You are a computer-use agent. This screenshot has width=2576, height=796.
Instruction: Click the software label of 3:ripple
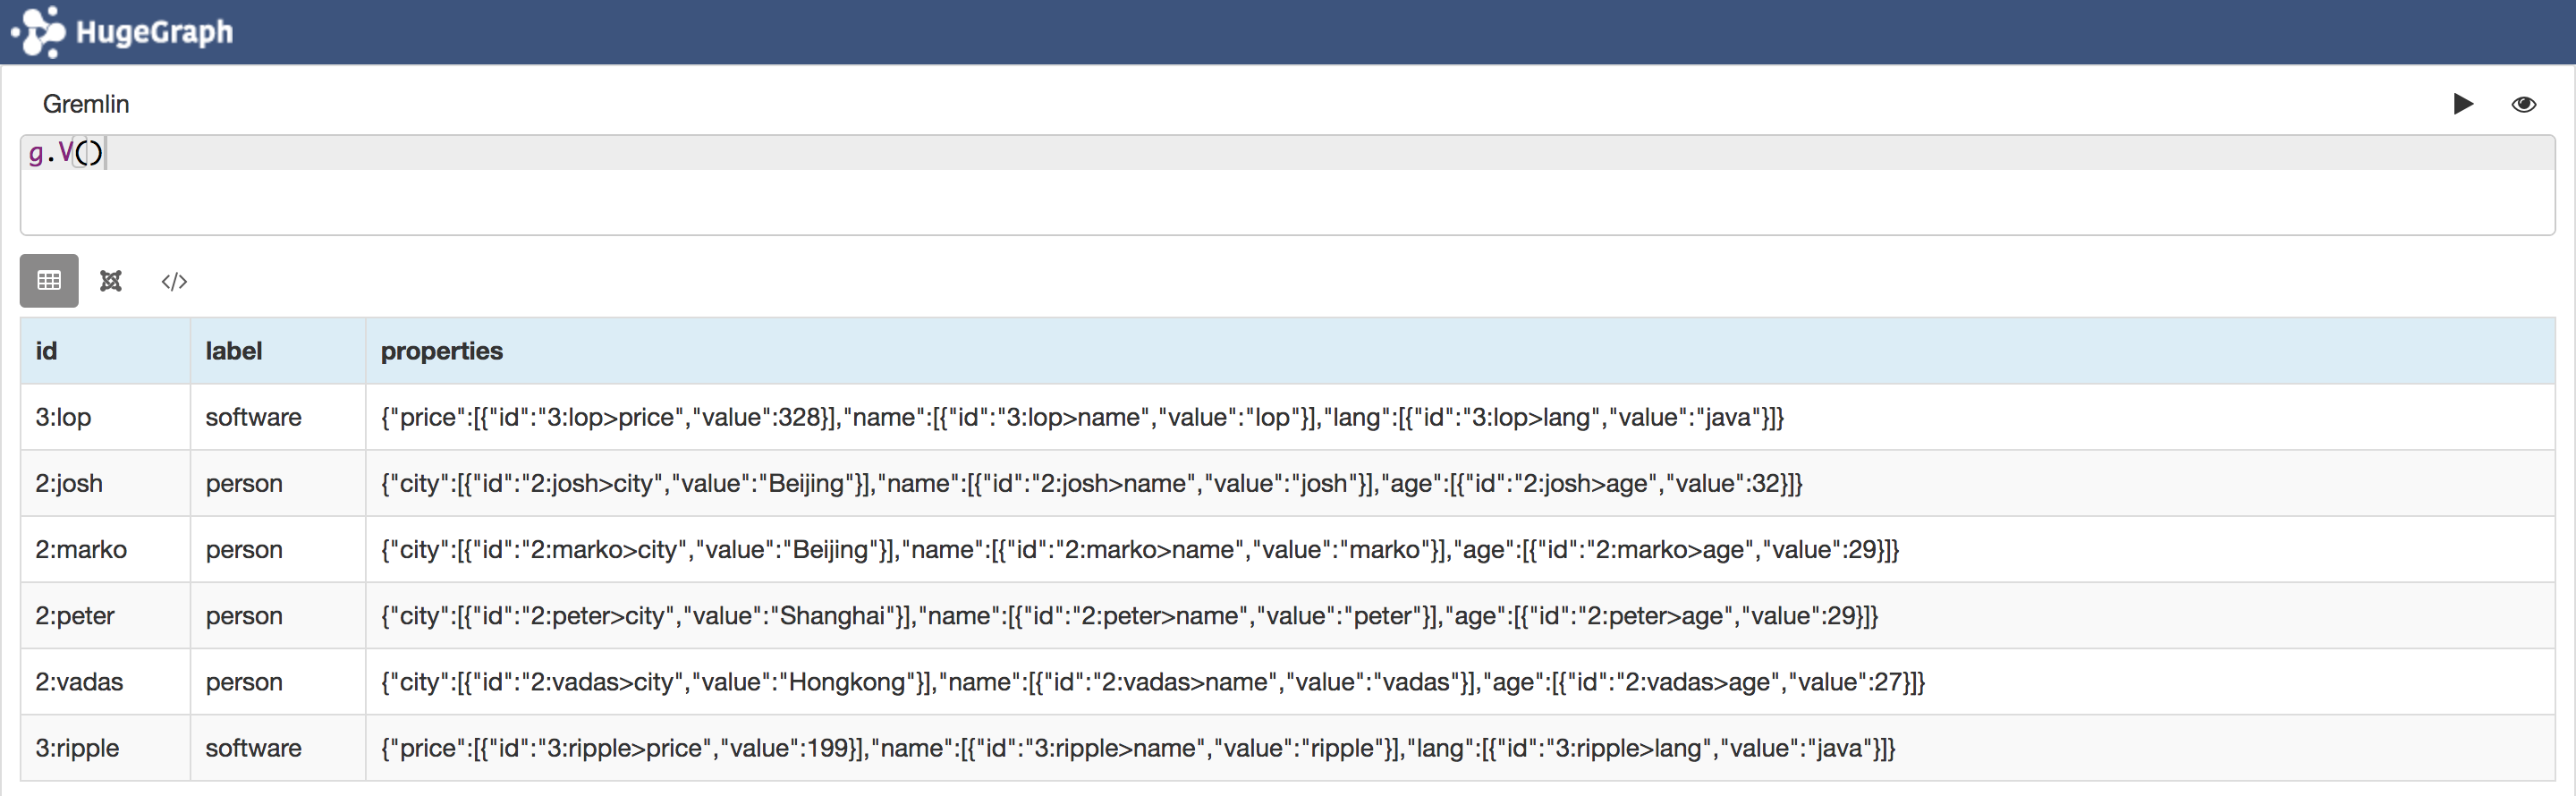tap(253, 747)
